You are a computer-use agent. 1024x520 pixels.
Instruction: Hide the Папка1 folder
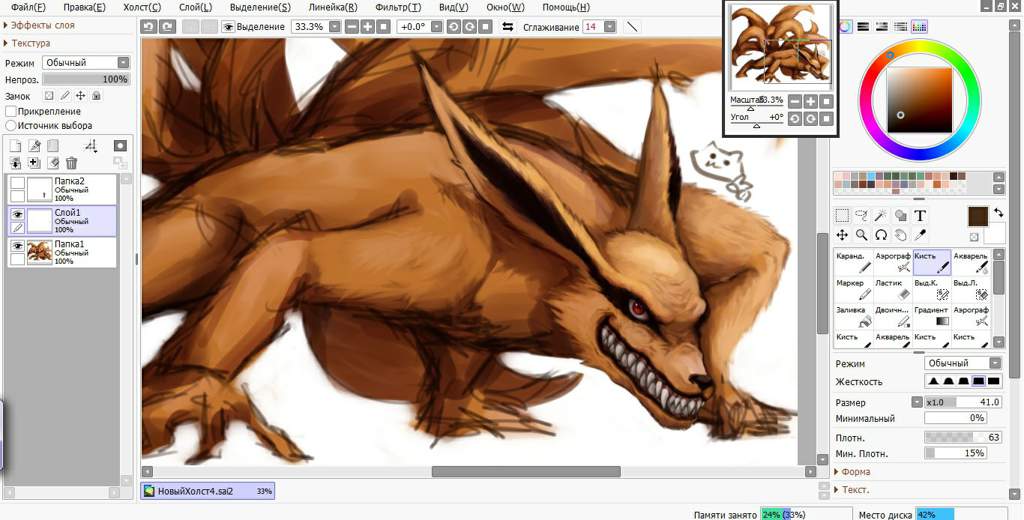click(17, 245)
